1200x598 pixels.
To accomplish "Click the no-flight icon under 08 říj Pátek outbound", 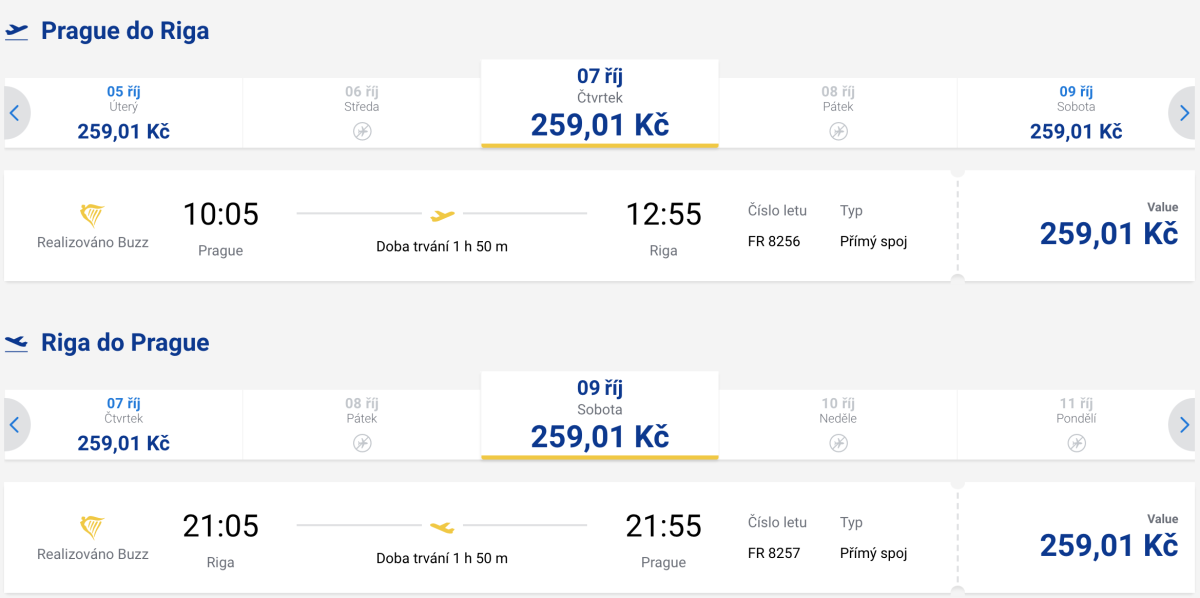I will [838, 131].
